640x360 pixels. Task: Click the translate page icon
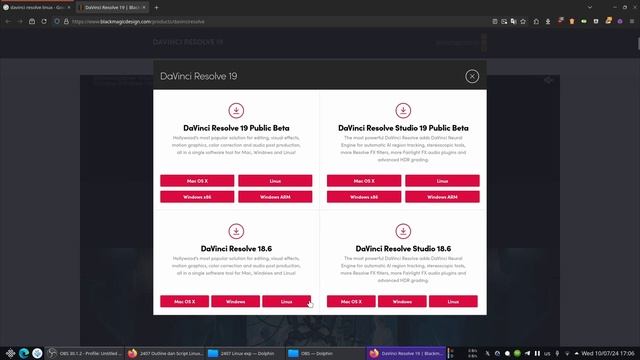pos(513,21)
